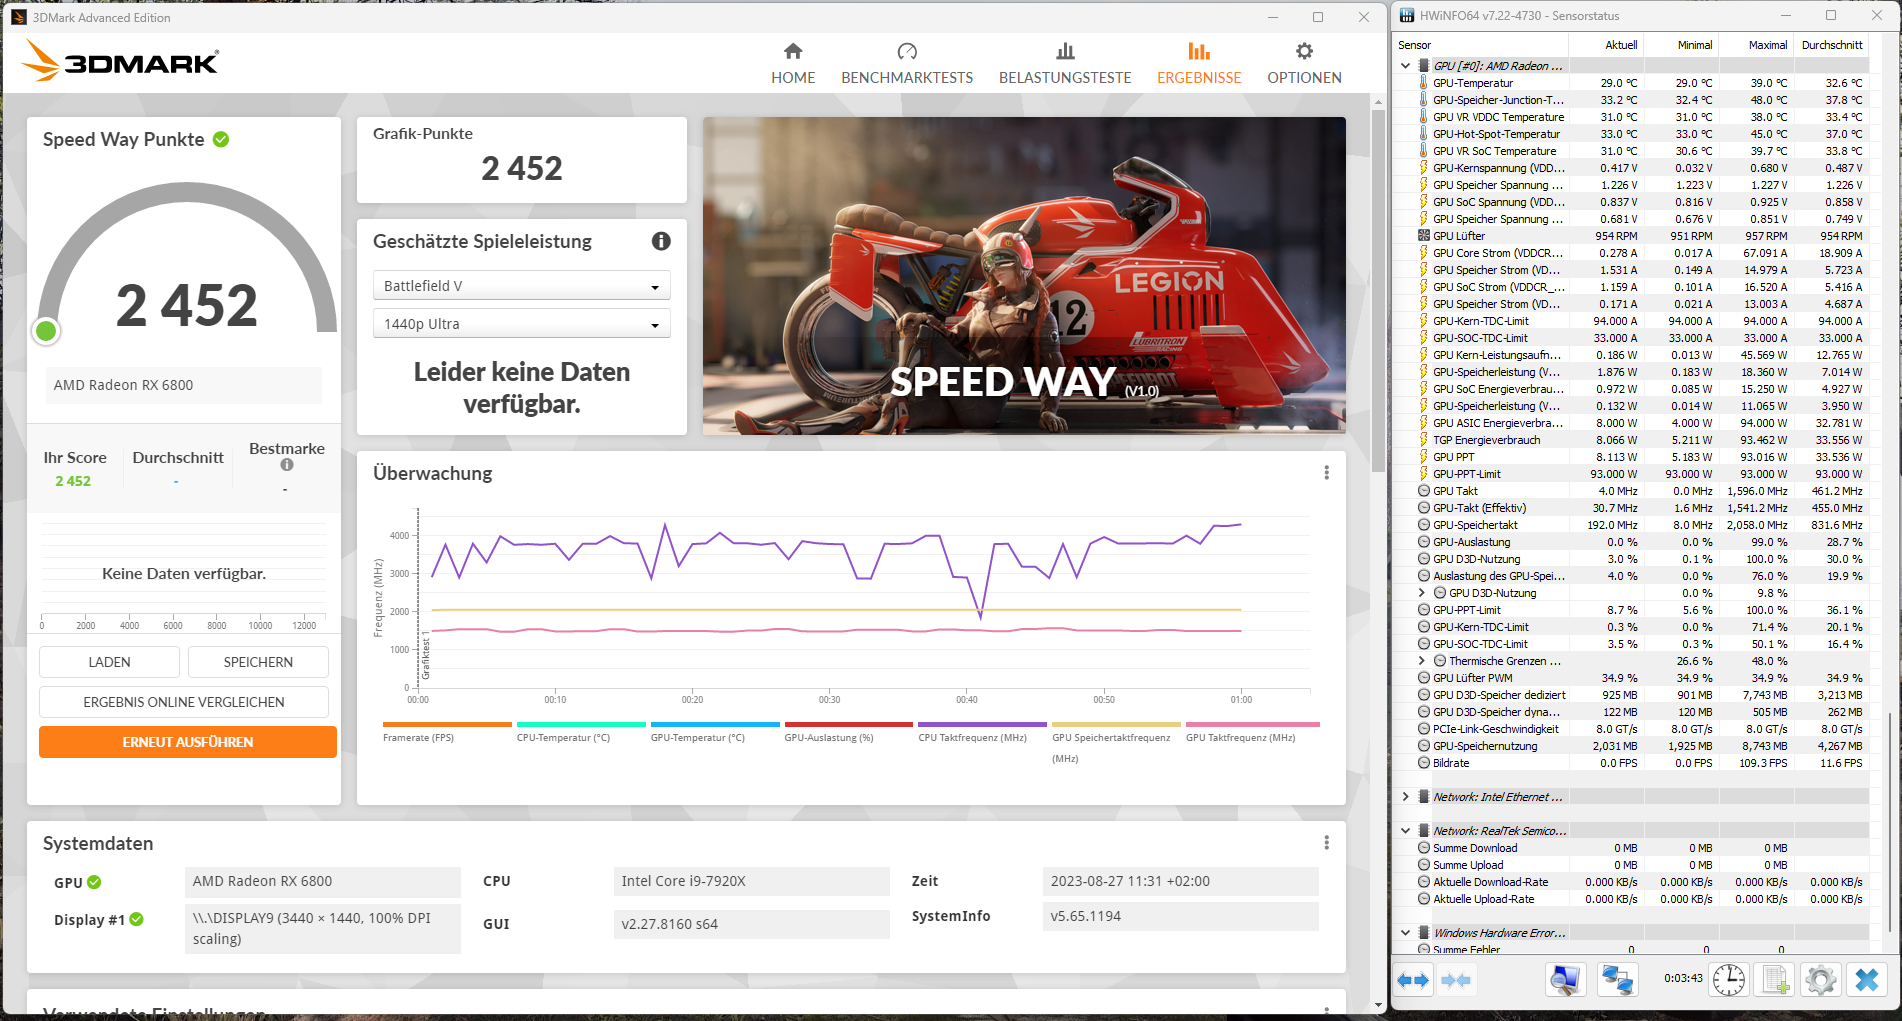Expand the GPU D3D-Nutzung sub-item in HWiNFO
Viewport: 1902px width, 1021px height.
click(x=1421, y=593)
